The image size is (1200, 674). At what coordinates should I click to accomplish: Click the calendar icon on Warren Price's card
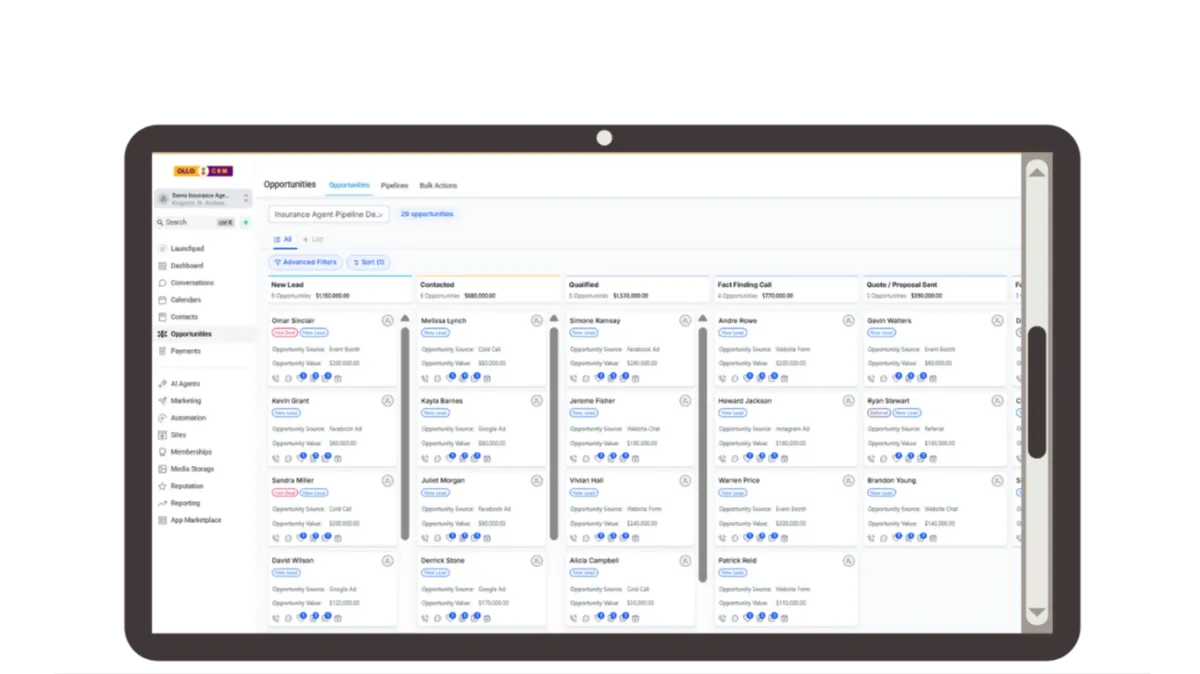pos(785,539)
